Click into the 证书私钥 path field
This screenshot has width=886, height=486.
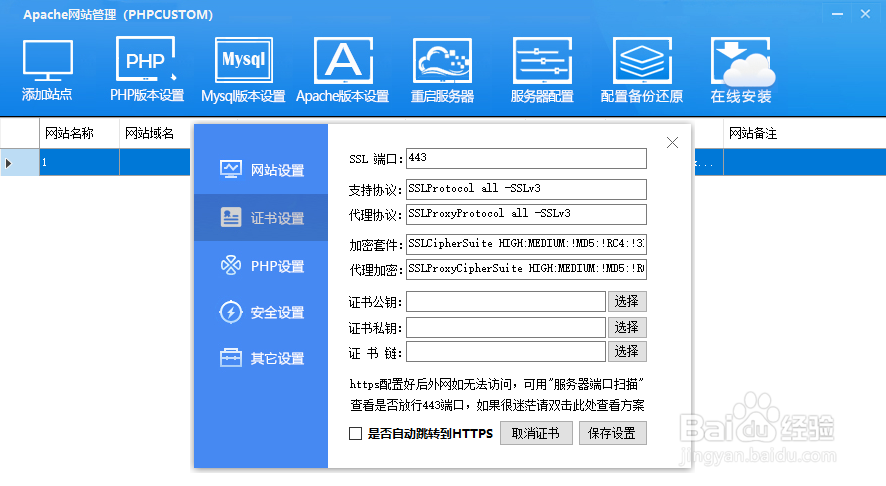click(506, 327)
